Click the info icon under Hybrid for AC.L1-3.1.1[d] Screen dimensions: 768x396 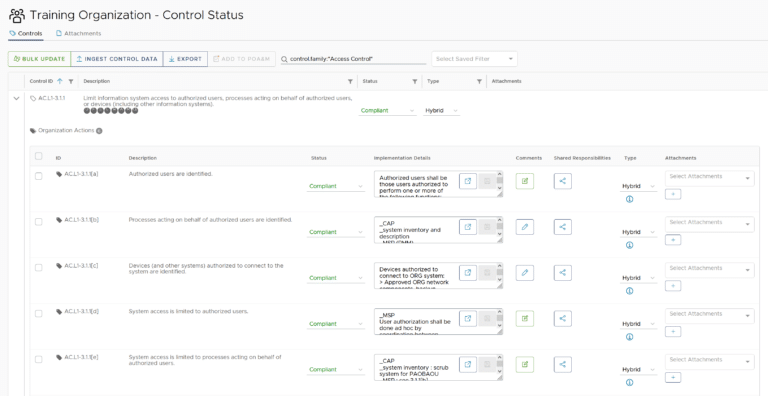pyautogui.click(x=630, y=337)
